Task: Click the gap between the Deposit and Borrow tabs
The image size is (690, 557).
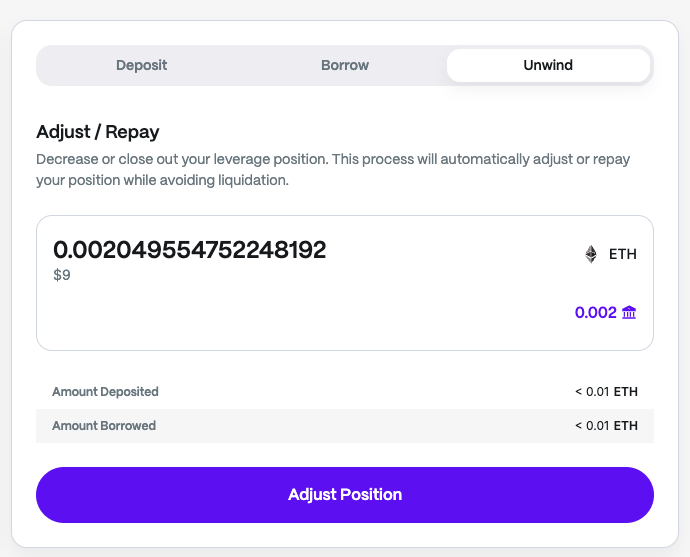Action: [x=243, y=65]
